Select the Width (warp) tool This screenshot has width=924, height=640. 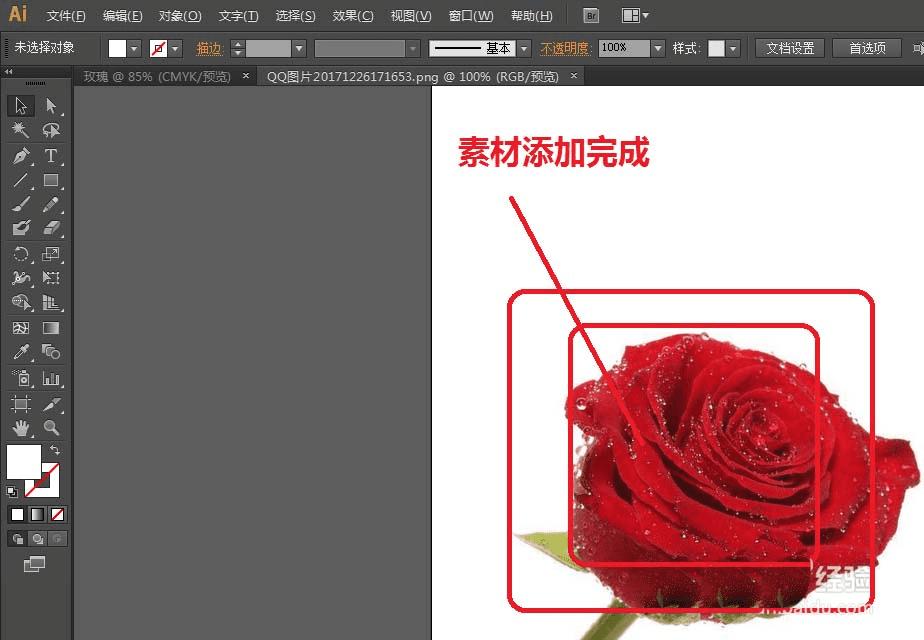(21, 278)
